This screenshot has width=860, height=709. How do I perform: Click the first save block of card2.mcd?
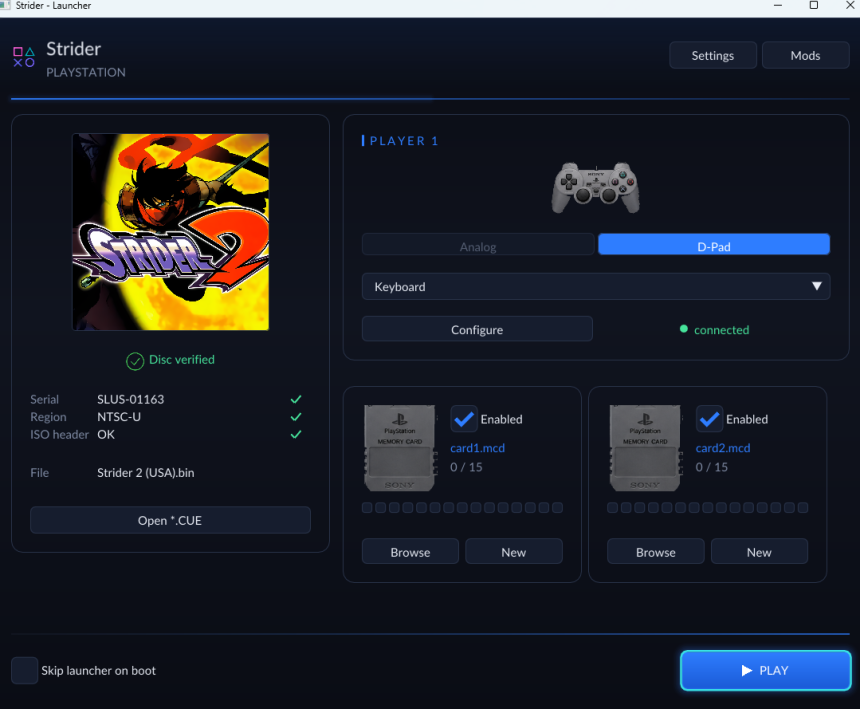point(612,508)
